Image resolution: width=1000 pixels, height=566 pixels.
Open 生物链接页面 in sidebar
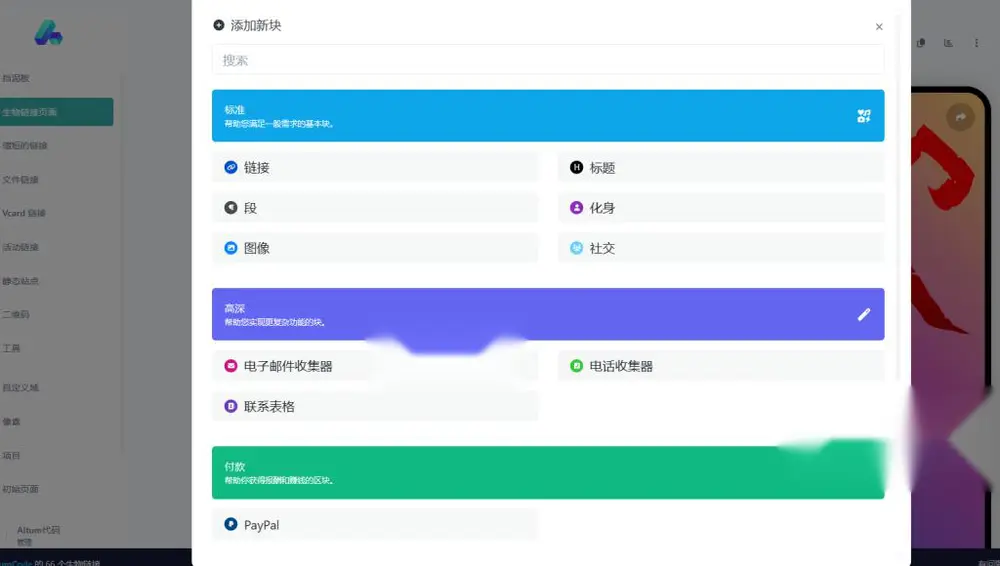(x=57, y=112)
